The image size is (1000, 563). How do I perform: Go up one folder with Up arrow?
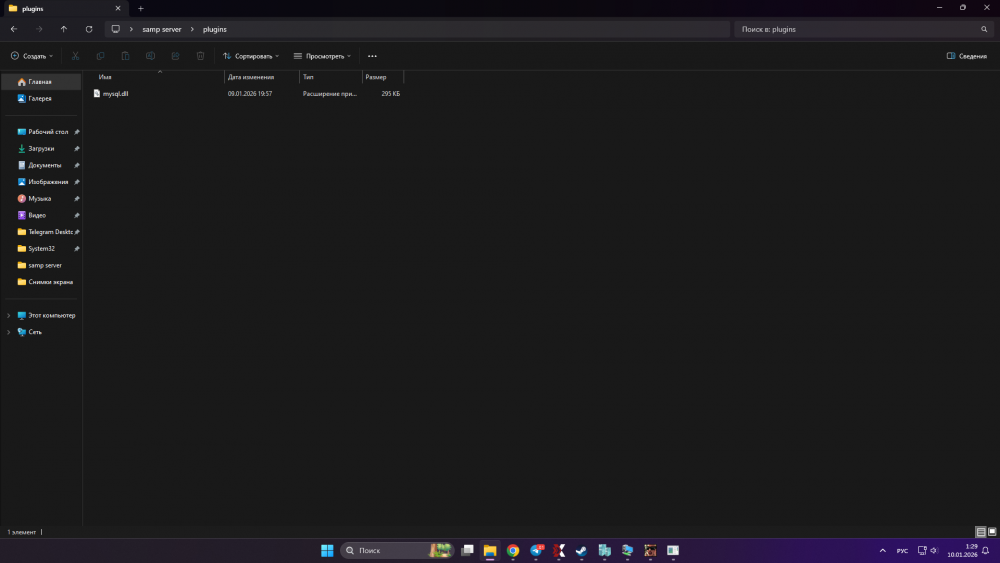64,29
